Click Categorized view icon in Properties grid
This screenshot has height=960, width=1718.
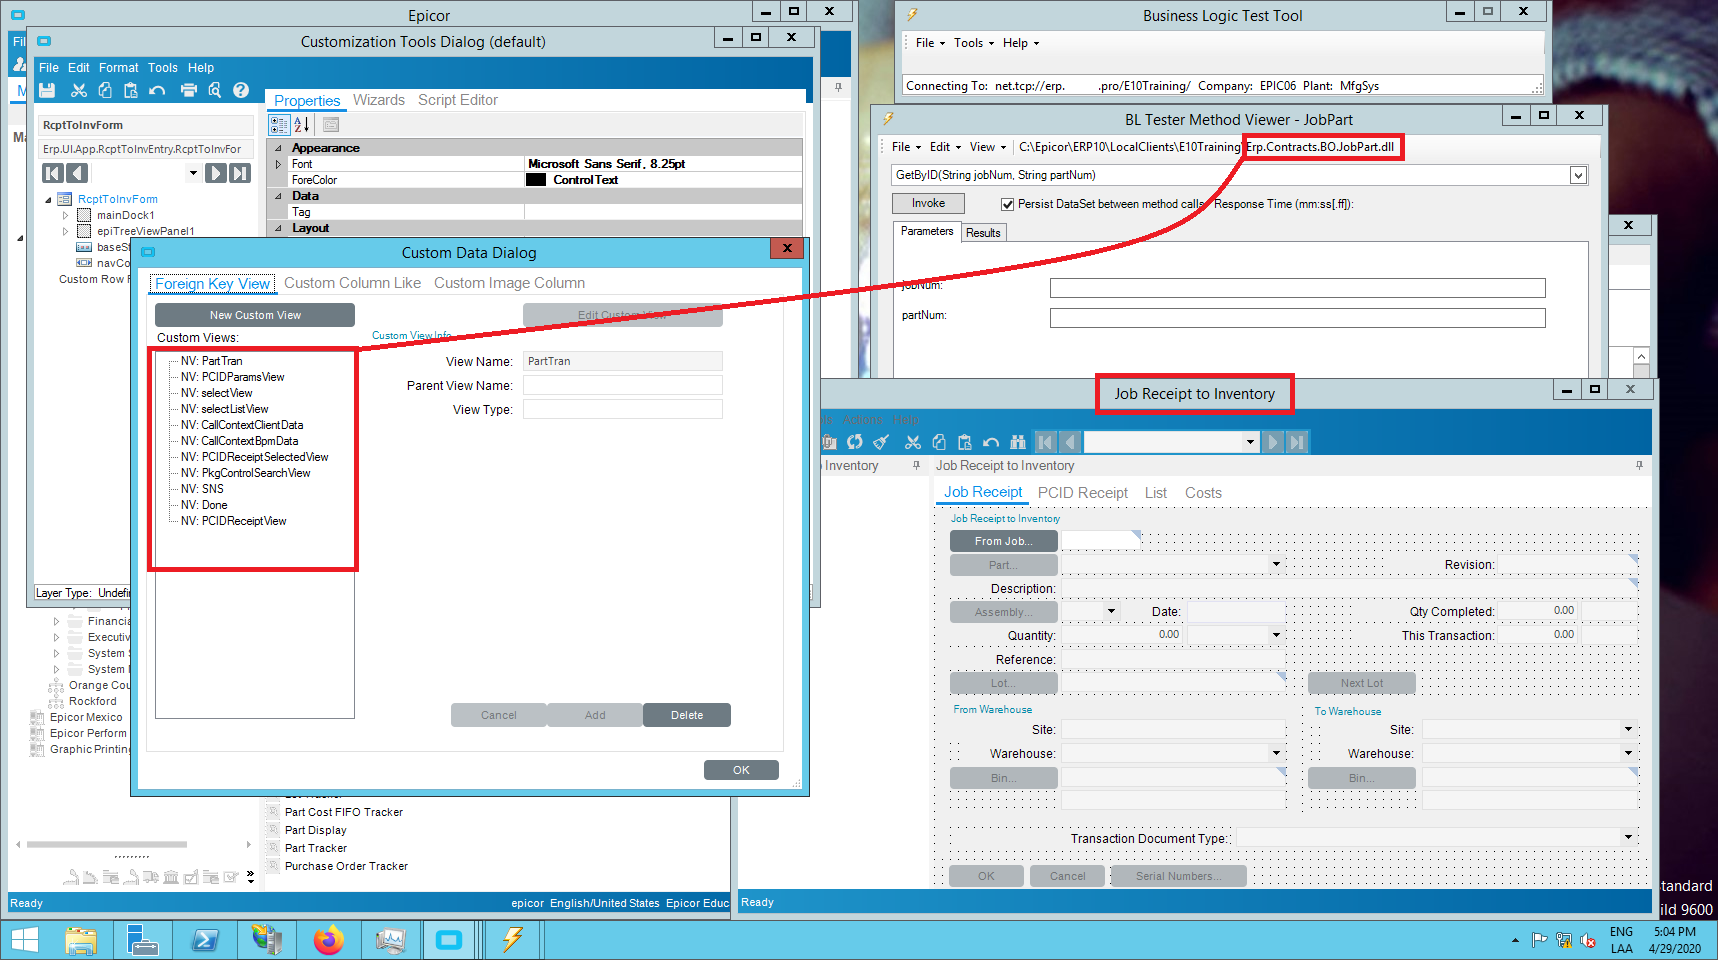pos(279,125)
